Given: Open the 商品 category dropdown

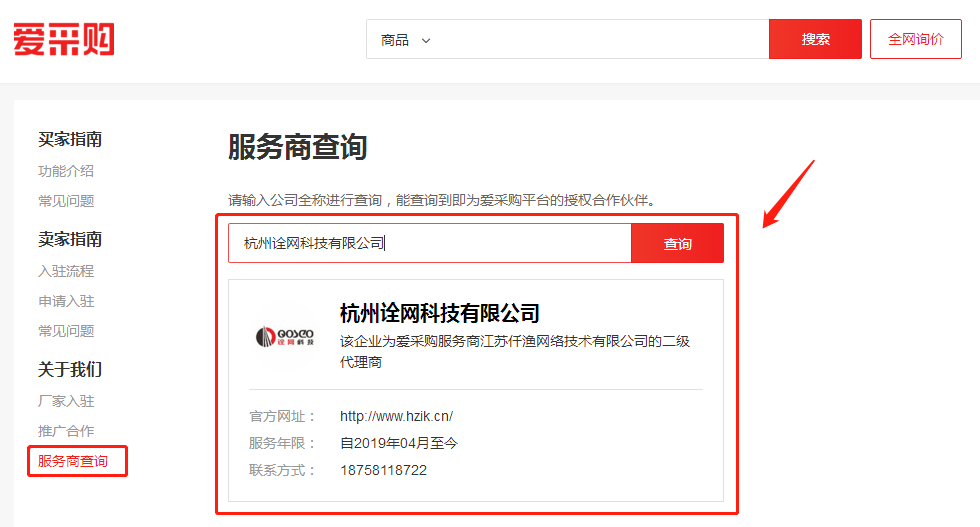Looking at the screenshot, I should pyautogui.click(x=406, y=40).
